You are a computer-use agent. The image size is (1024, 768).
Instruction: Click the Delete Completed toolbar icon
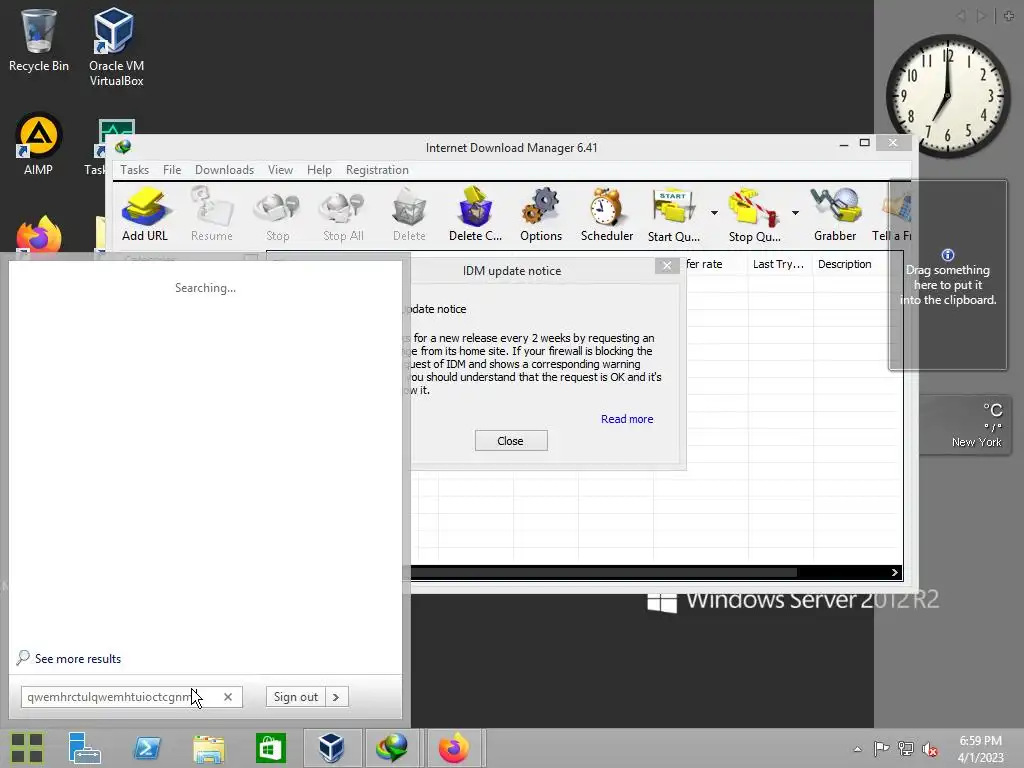pos(475,215)
